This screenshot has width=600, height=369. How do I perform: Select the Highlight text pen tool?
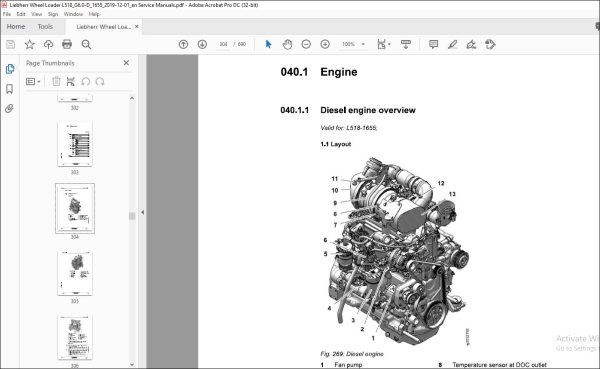[x=452, y=44]
